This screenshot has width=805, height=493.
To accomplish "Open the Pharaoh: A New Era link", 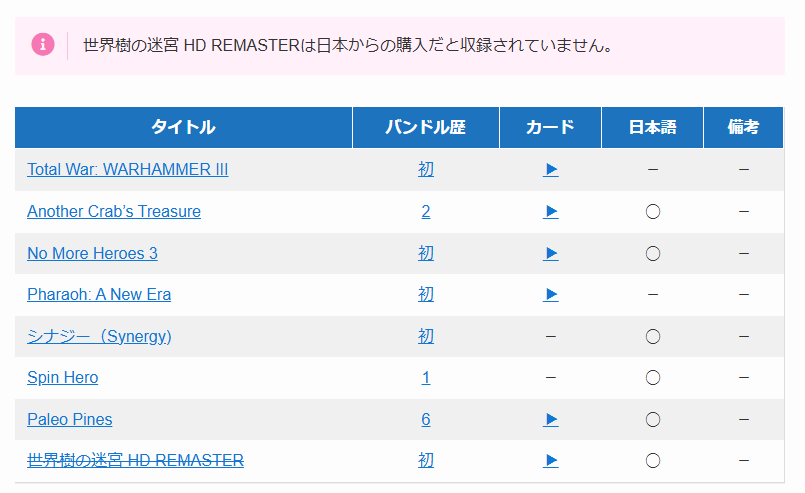I will (x=99, y=295).
